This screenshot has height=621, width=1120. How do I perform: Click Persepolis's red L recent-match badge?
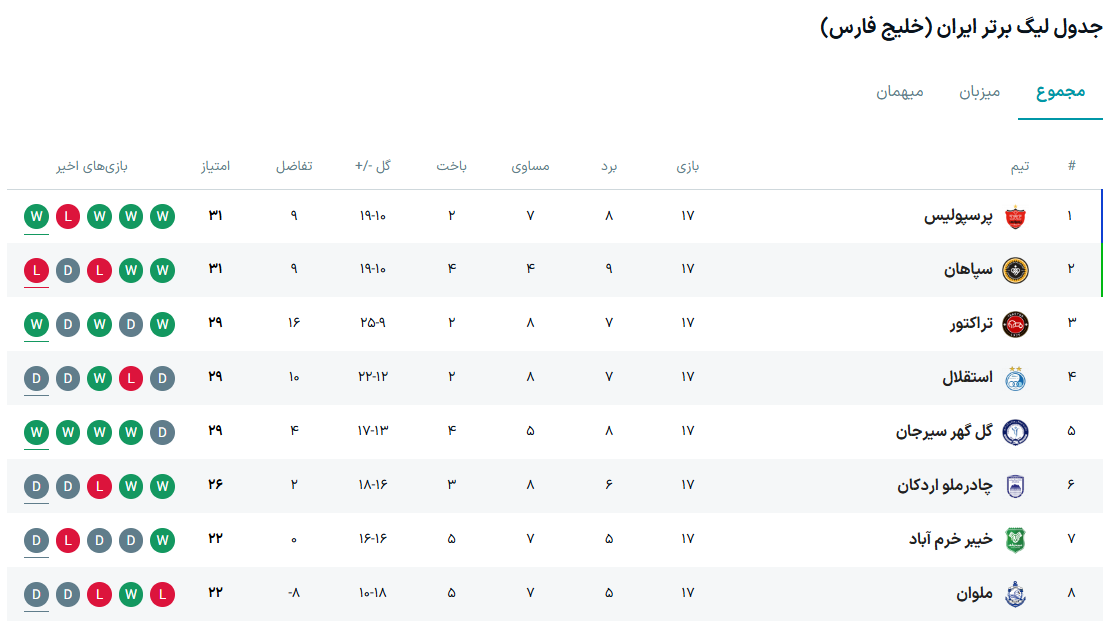tap(68, 216)
